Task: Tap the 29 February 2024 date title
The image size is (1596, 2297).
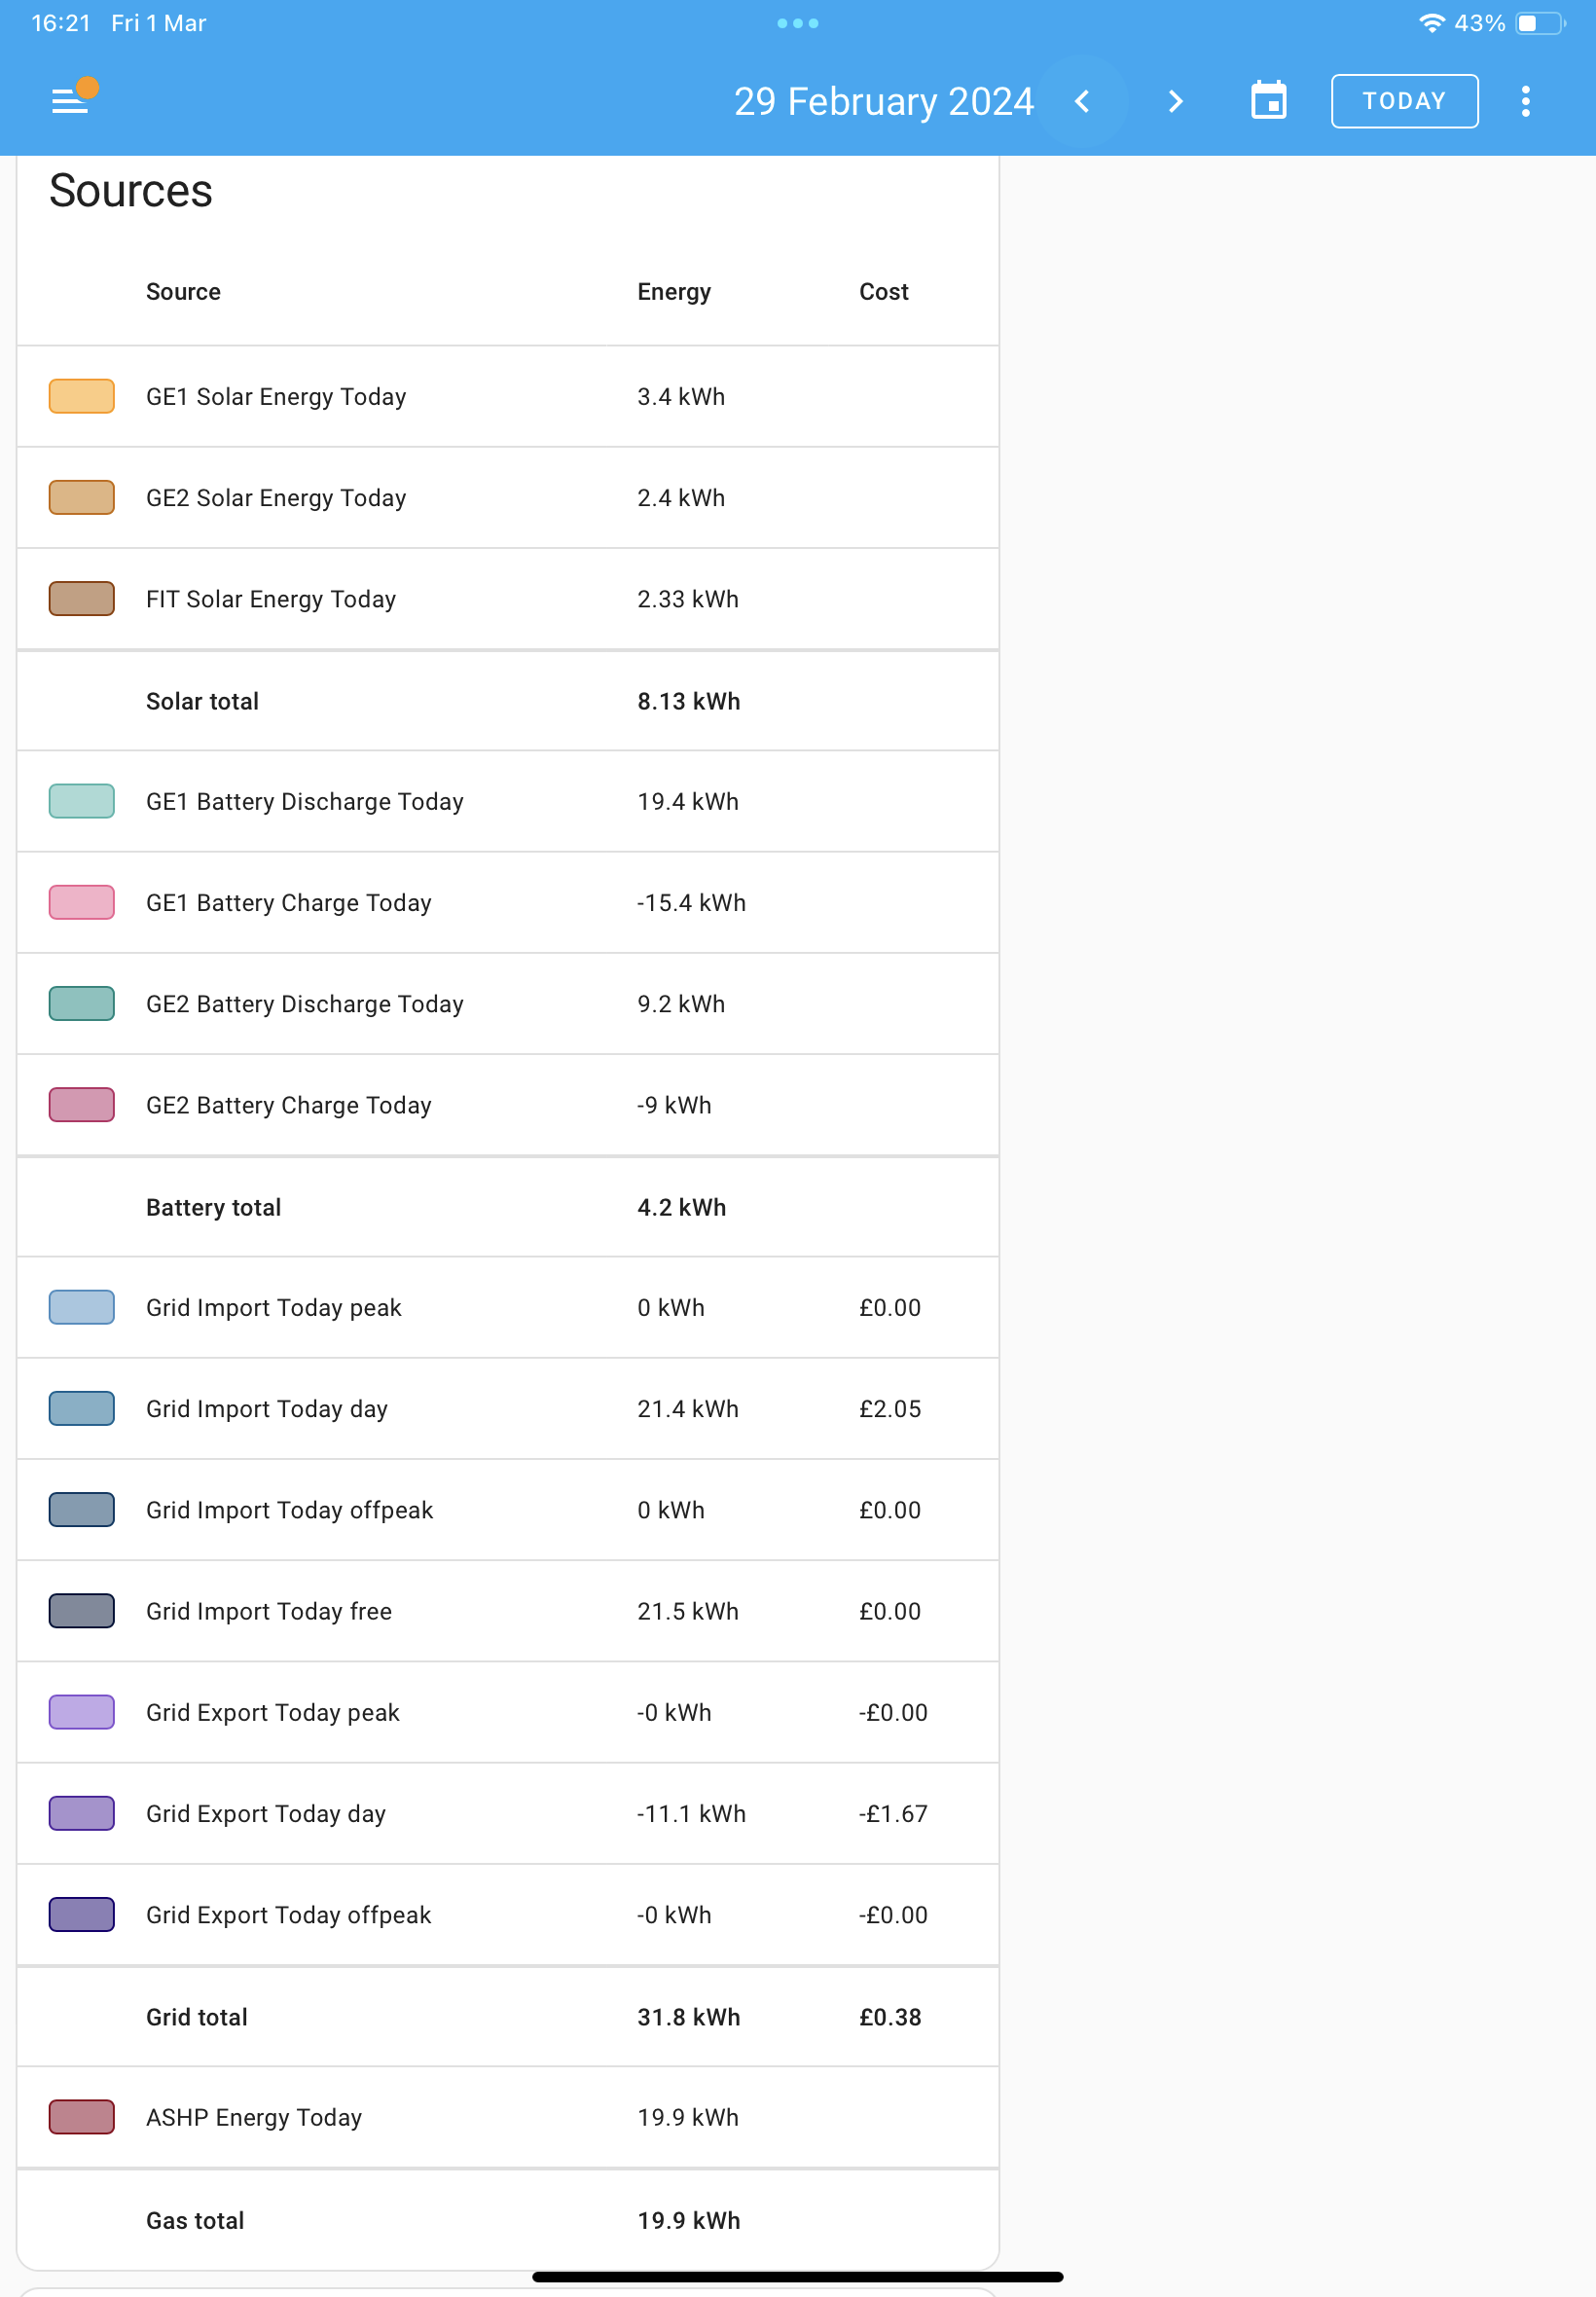Action: coord(883,101)
